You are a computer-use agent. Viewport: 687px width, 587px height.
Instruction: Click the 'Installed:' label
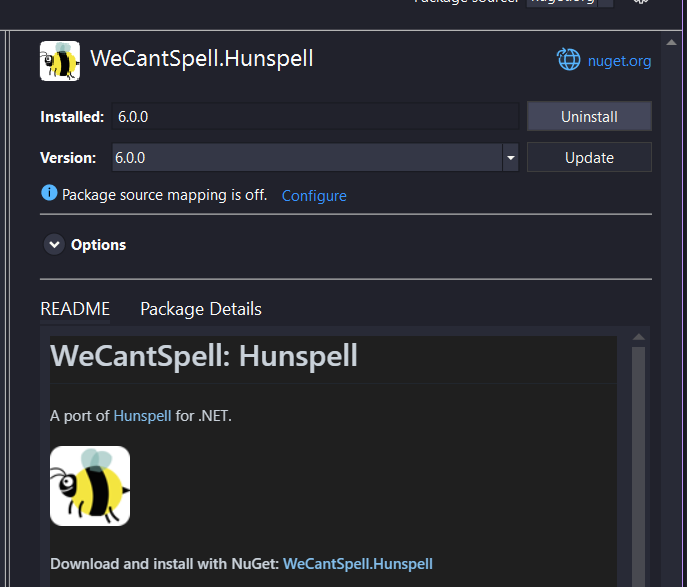click(72, 117)
